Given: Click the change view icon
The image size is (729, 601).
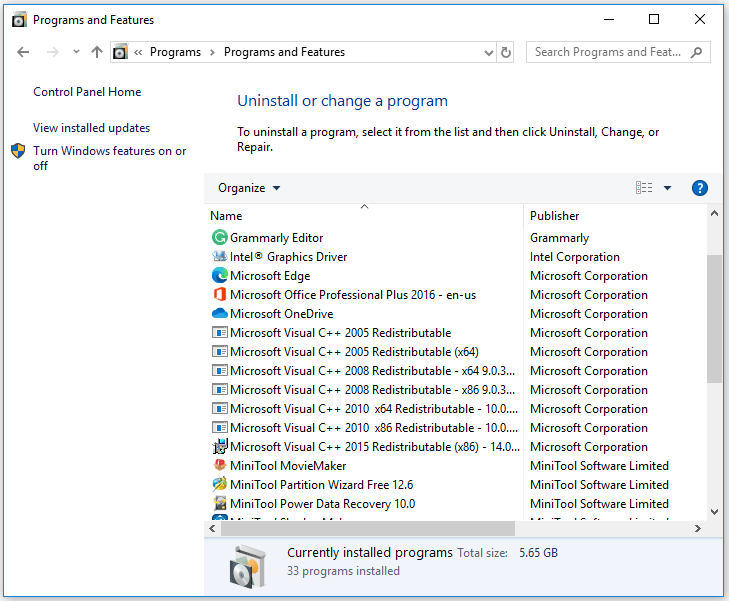Looking at the screenshot, I should click(644, 188).
